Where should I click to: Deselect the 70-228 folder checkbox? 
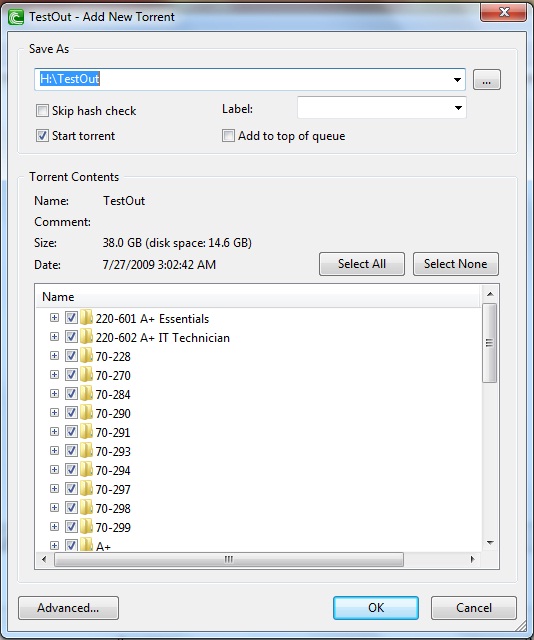pos(71,356)
